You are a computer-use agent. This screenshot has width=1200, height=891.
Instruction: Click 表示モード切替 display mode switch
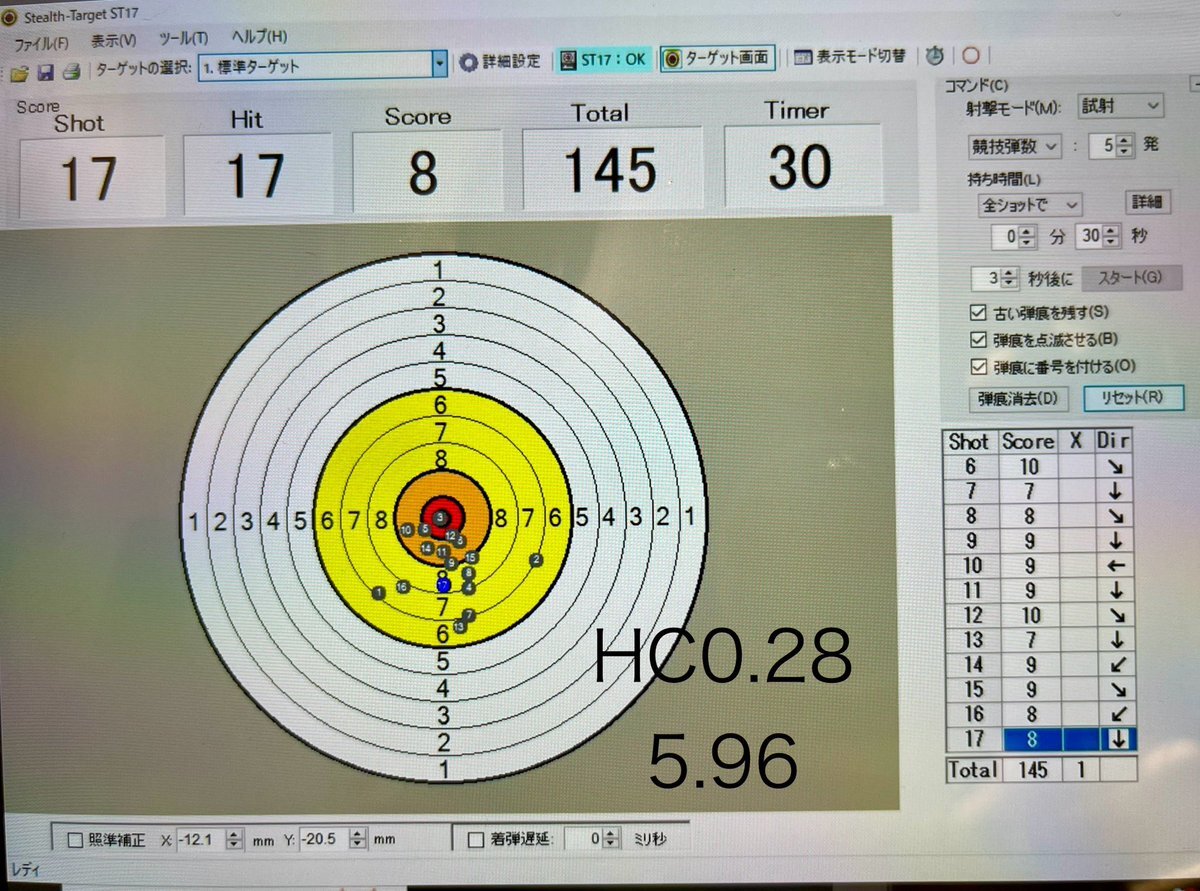[850, 57]
